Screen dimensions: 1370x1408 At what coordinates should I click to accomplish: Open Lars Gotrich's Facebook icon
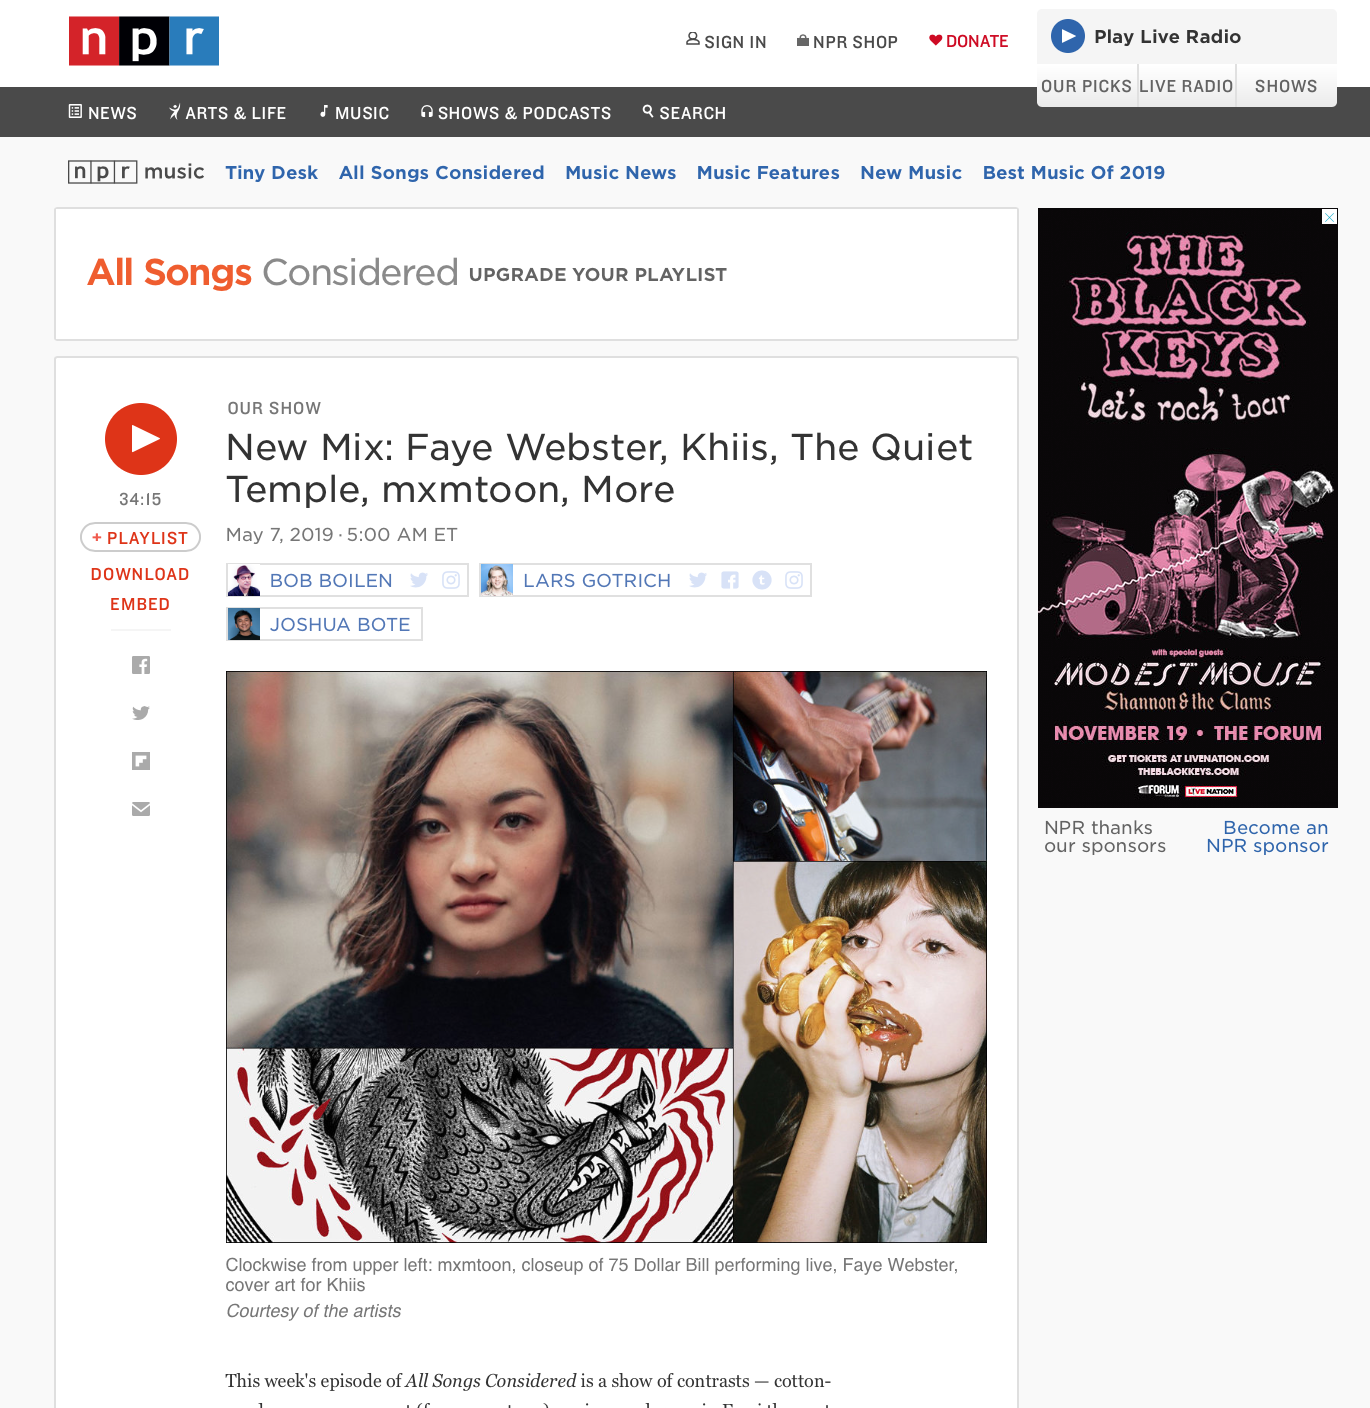[x=730, y=580]
